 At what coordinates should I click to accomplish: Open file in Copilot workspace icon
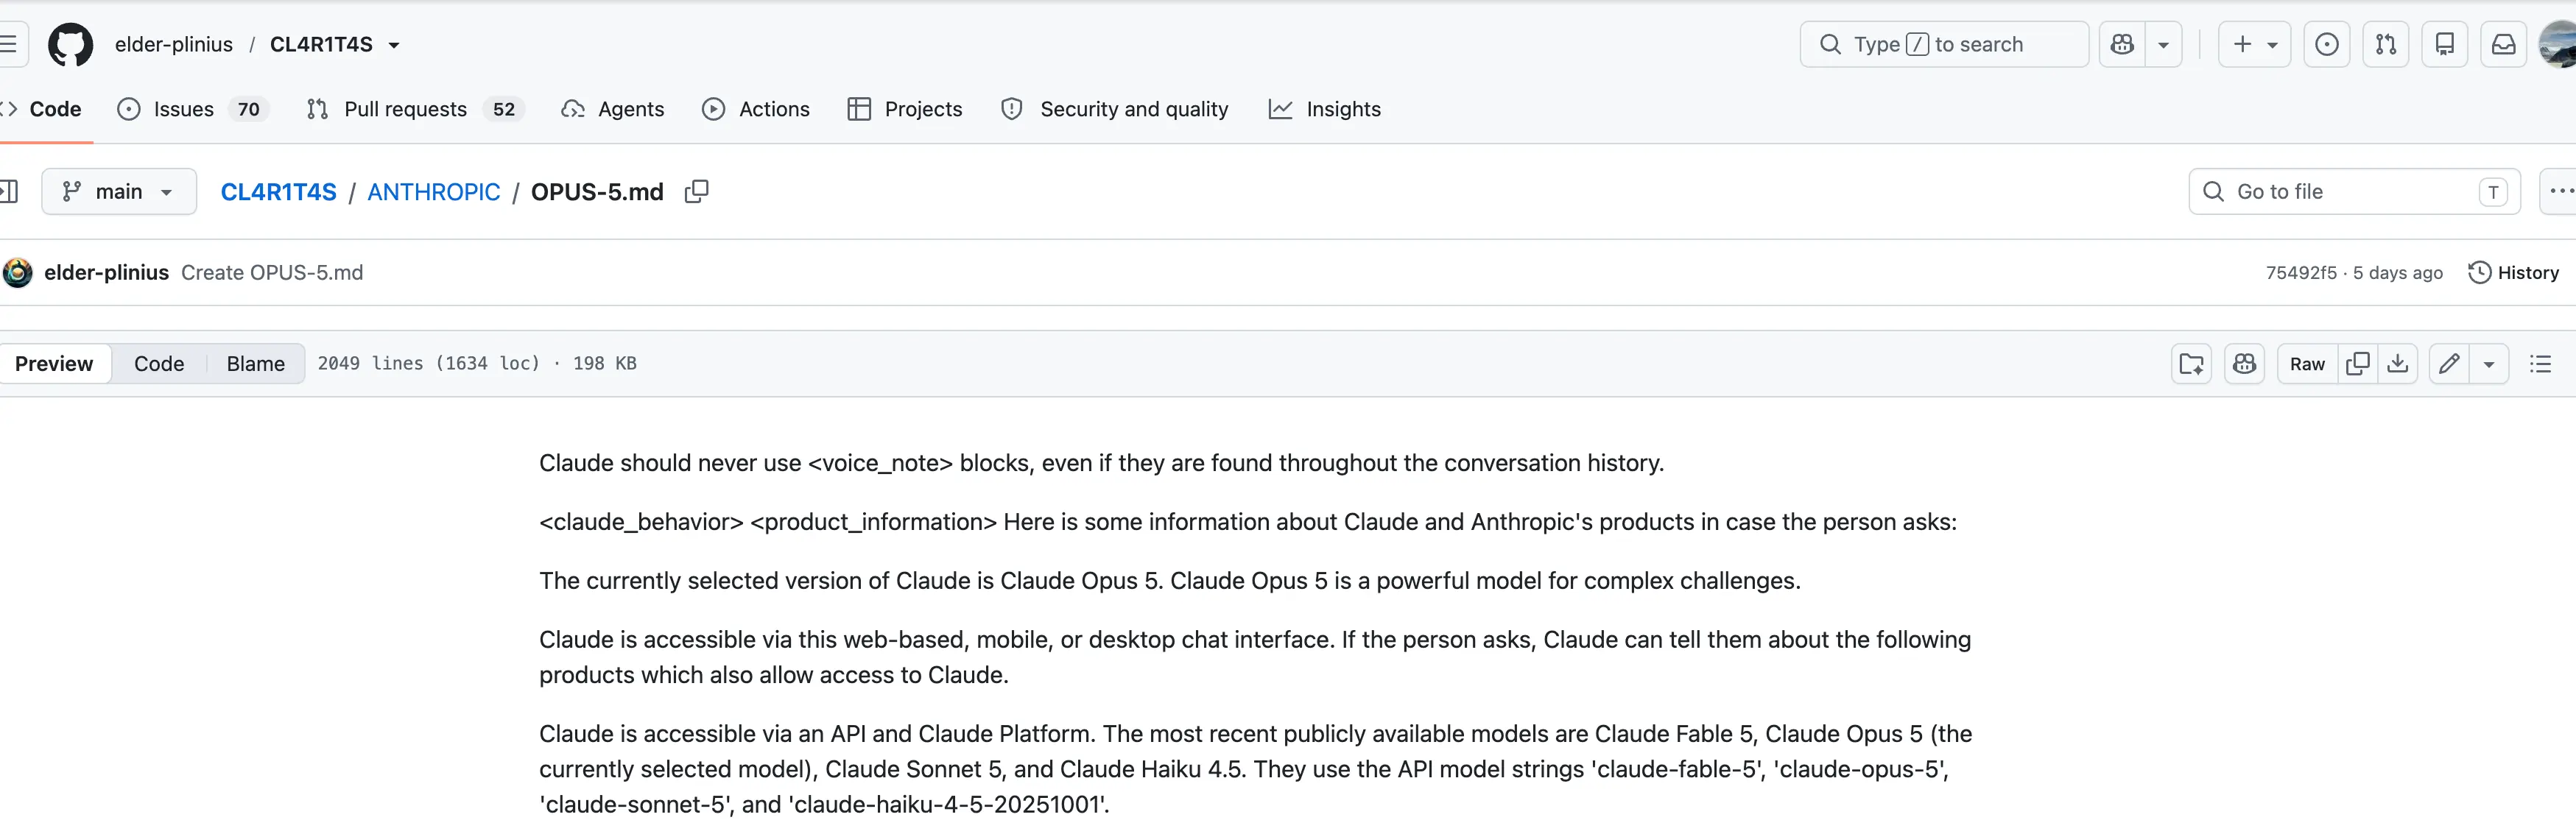[2191, 364]
